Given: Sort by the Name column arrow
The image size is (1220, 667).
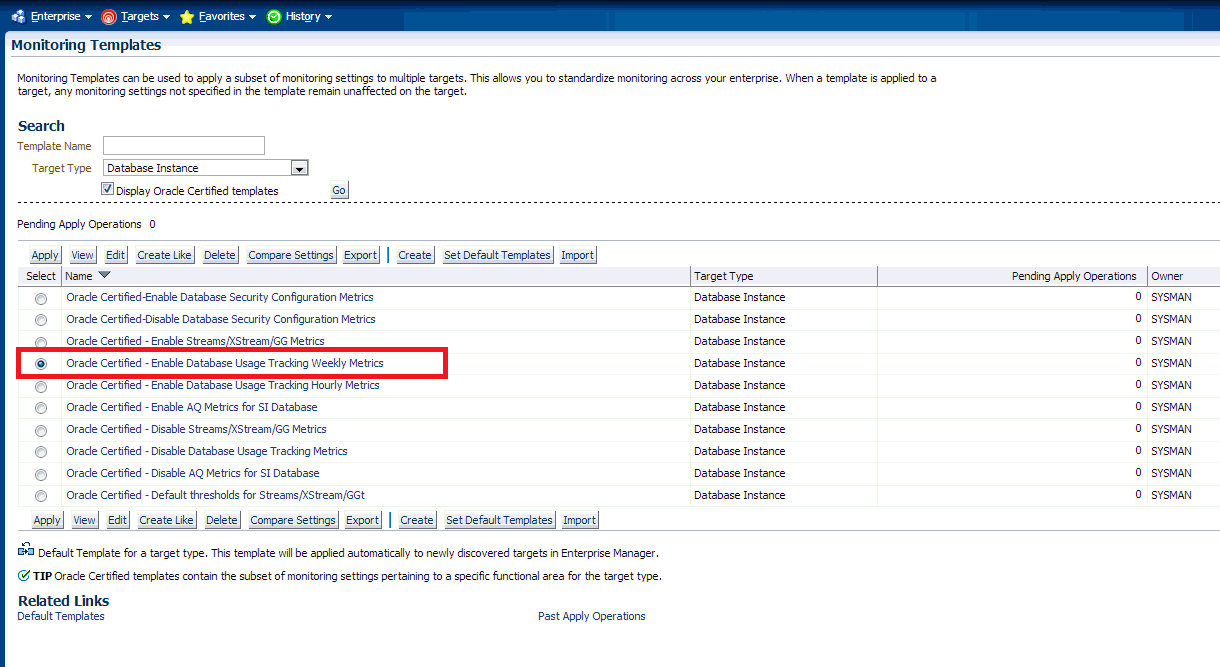Looking at the screenshot, I should click(104, 275).
